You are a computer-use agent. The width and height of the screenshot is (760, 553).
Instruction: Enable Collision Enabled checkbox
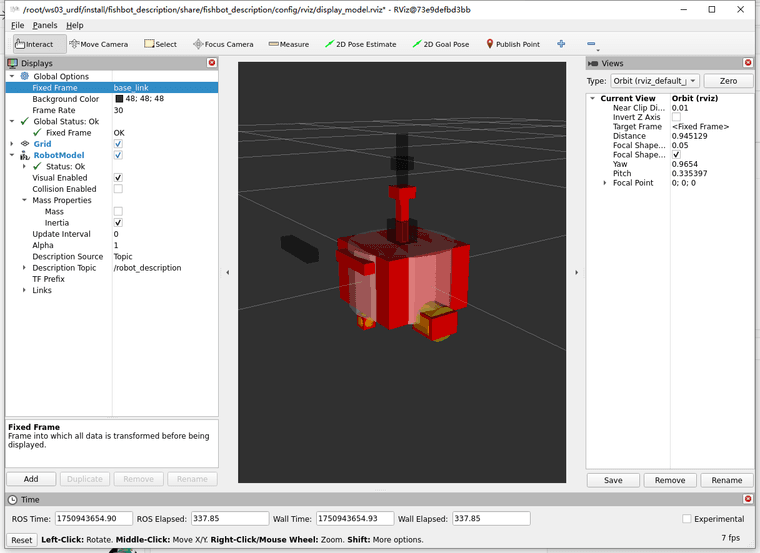tap(118, 189)
